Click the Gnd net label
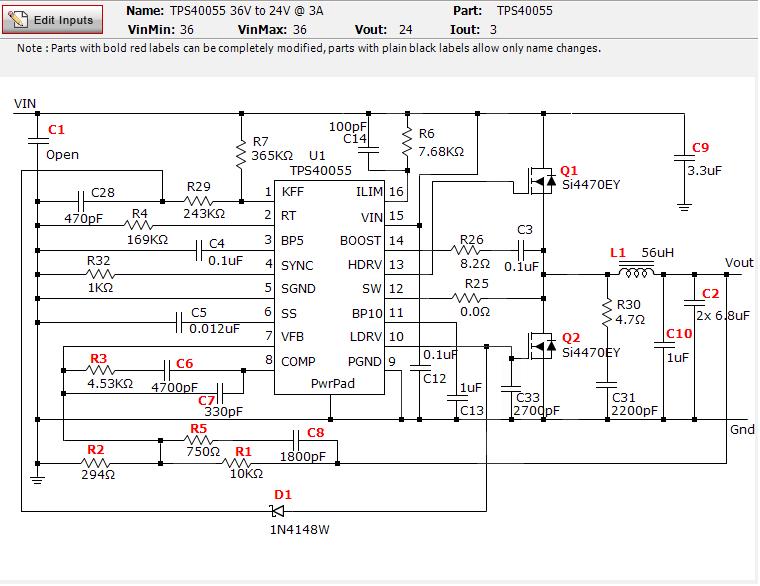 click(x=742, y=429)
